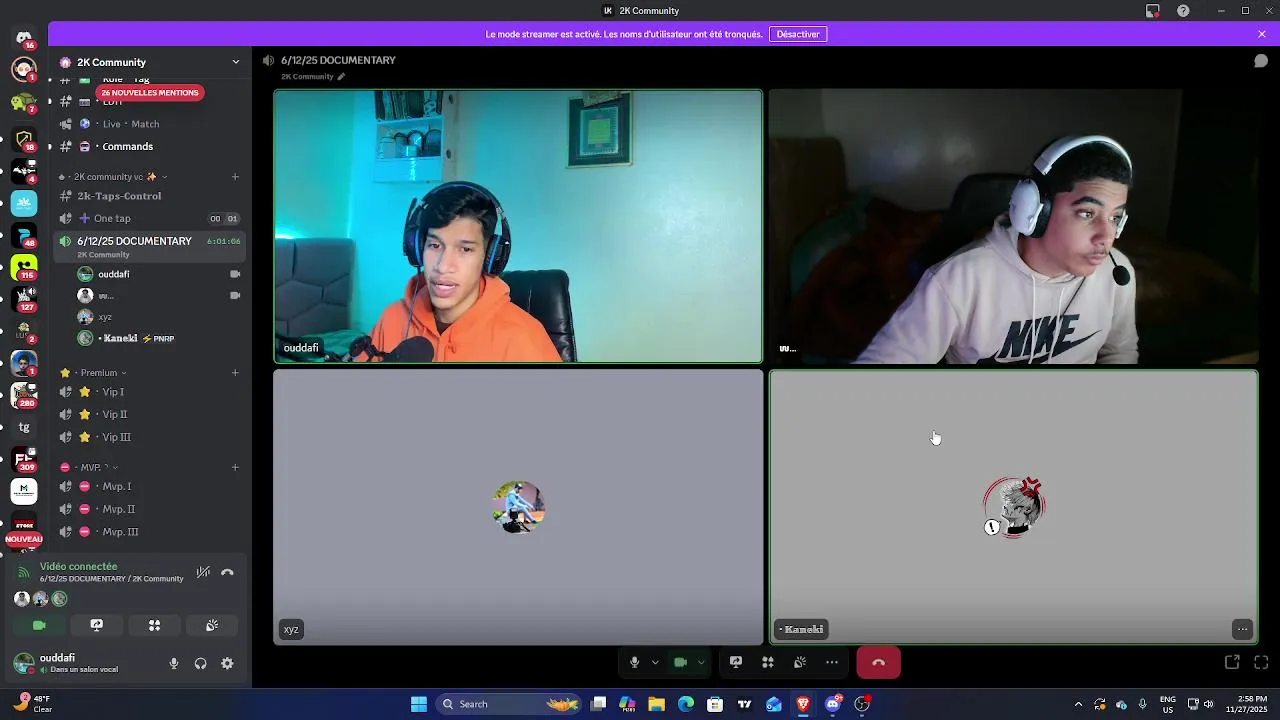Open camera options dropdown arrow
Image resolution: width=1280 pixels, height=720 pixels.
pos(701,662)
